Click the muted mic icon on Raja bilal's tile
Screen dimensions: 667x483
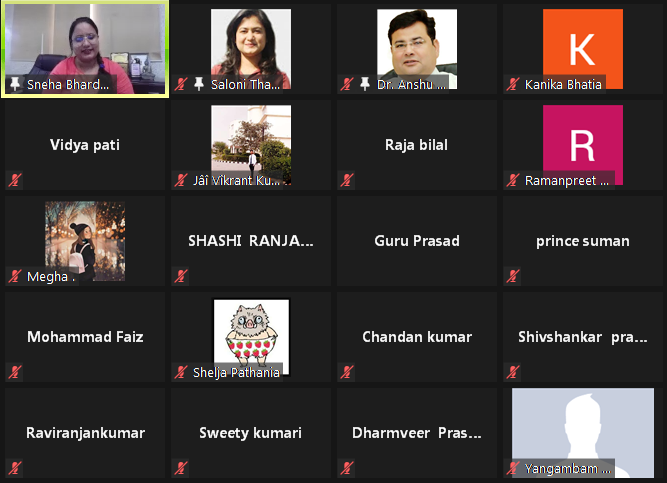click(x=347, y=180)
